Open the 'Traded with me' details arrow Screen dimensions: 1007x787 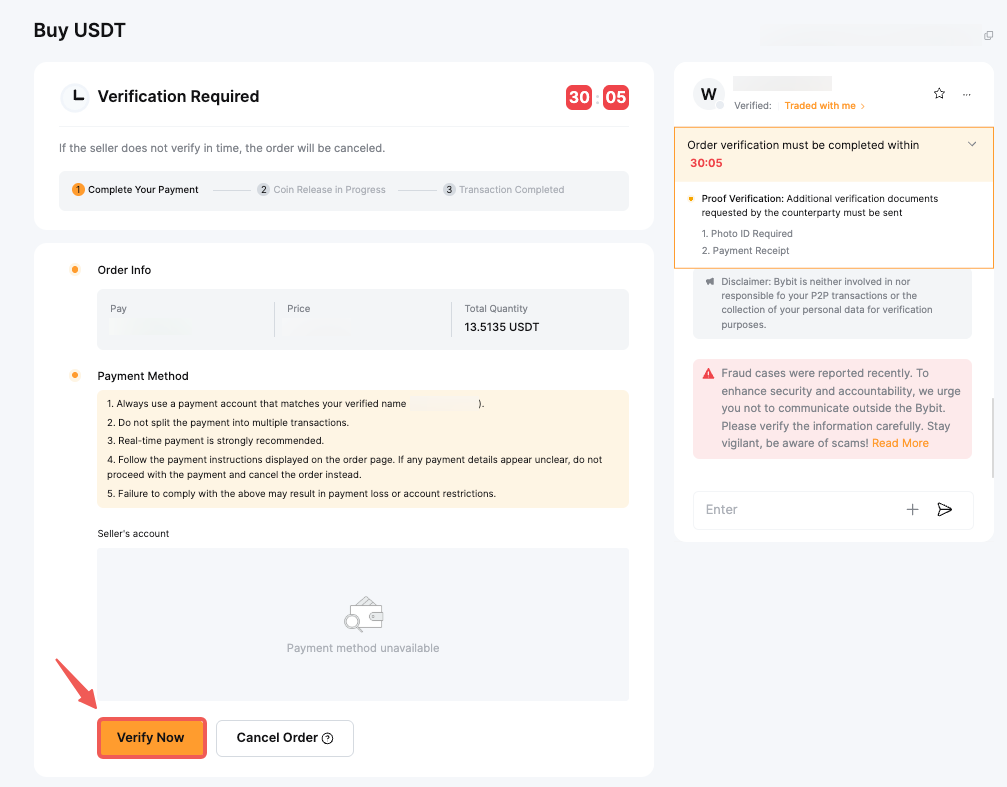862,106
